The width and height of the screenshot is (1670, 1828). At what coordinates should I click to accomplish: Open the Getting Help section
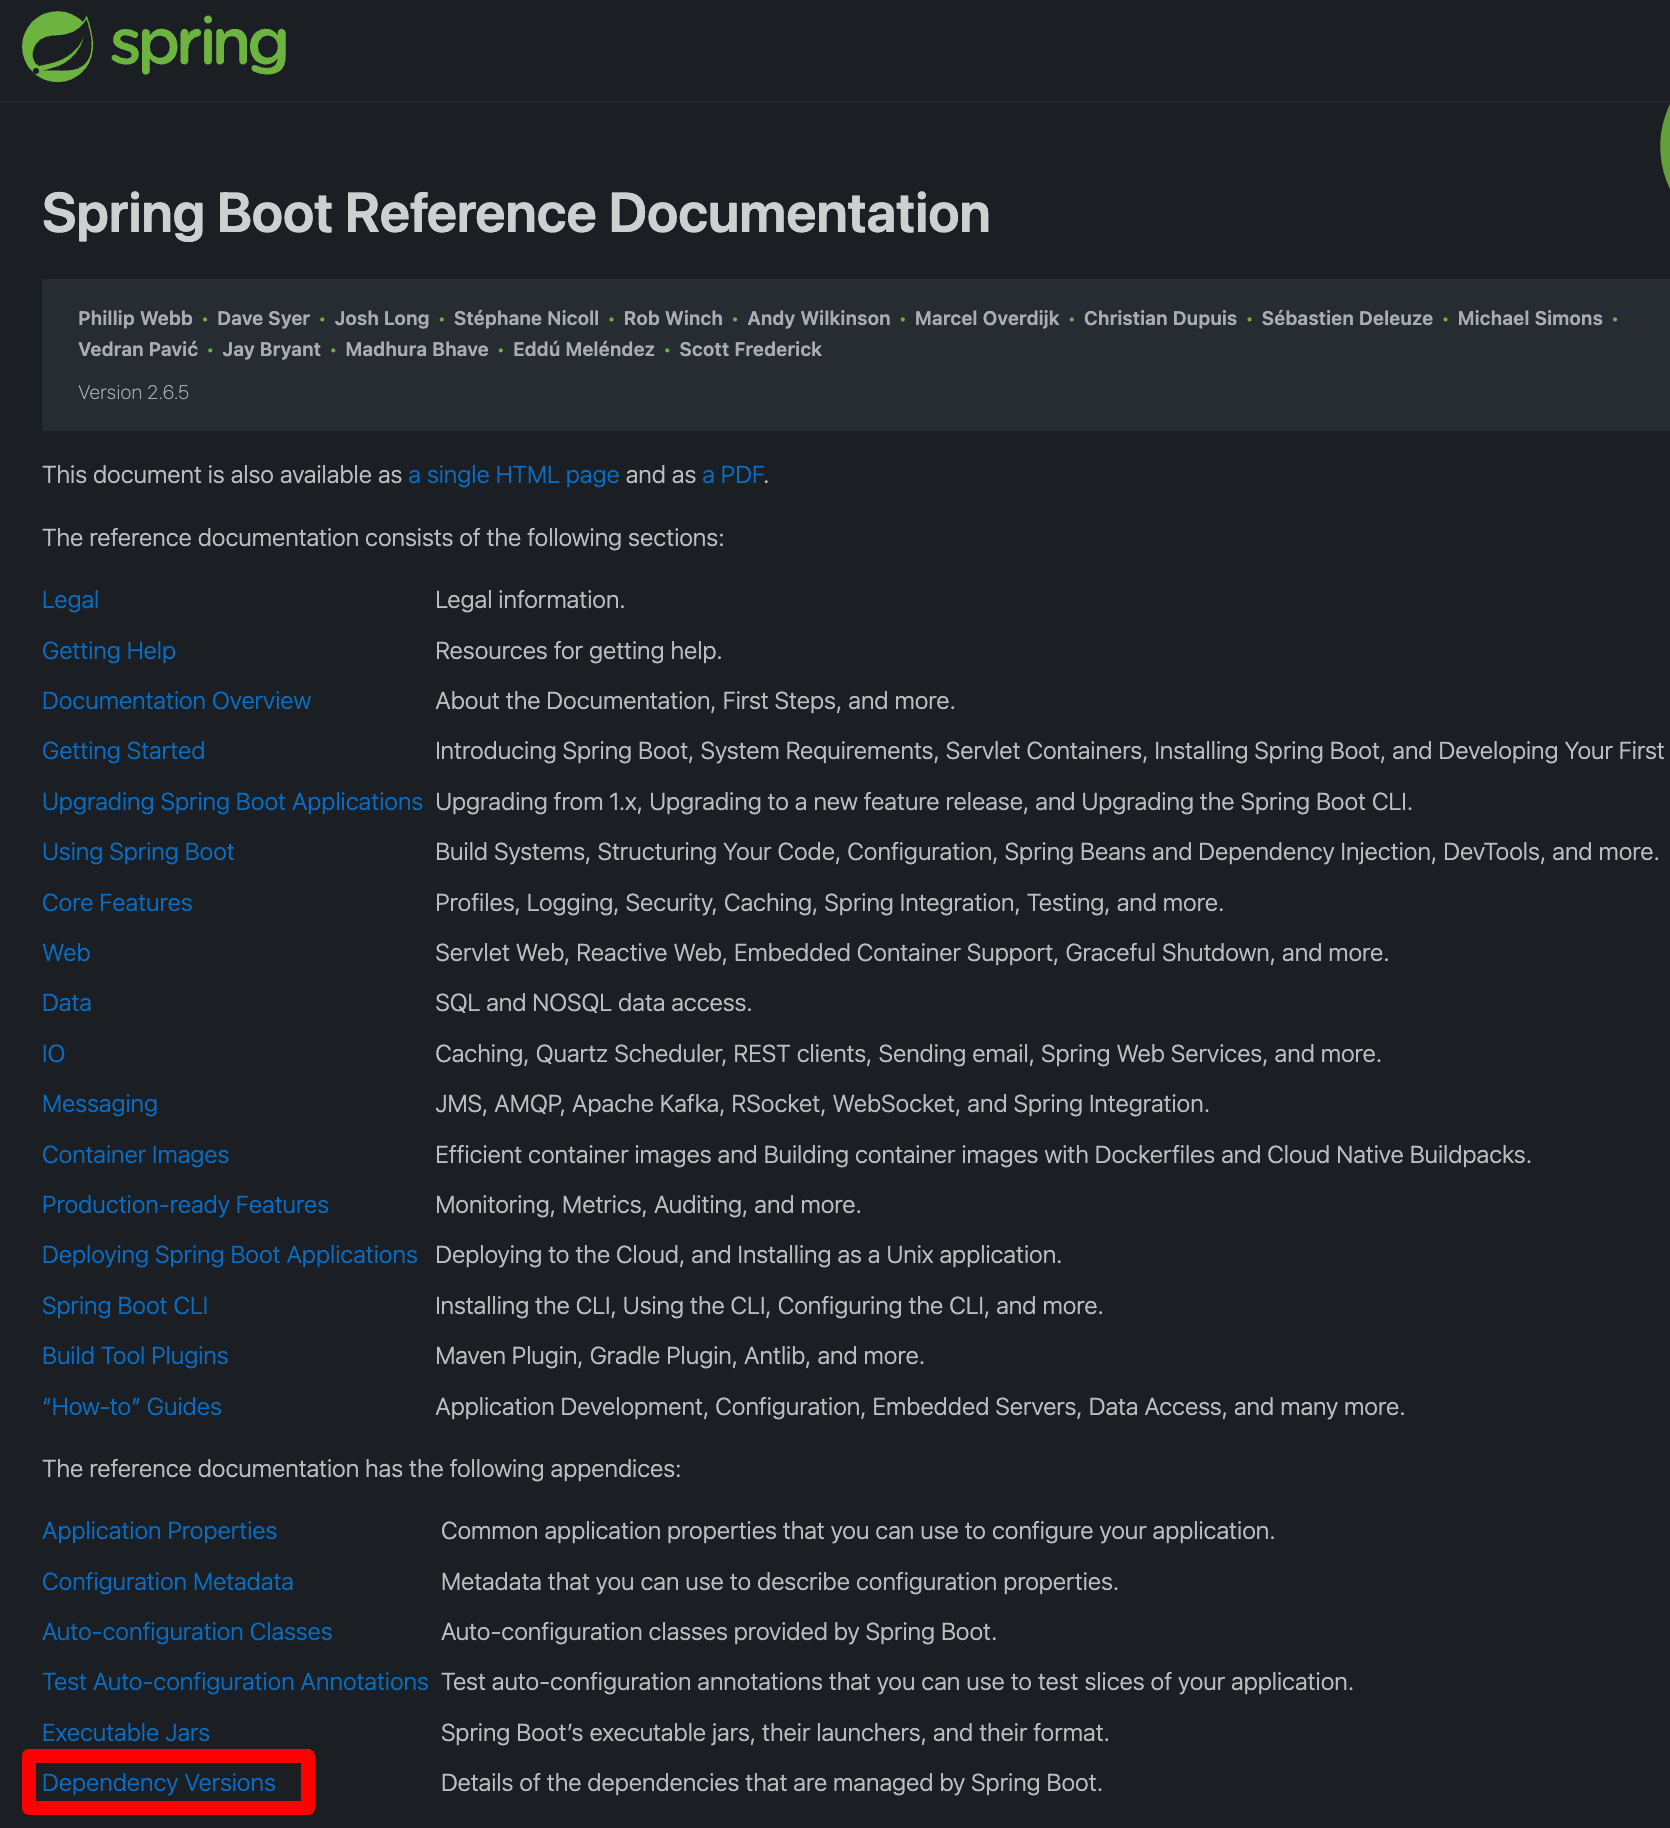108,651
